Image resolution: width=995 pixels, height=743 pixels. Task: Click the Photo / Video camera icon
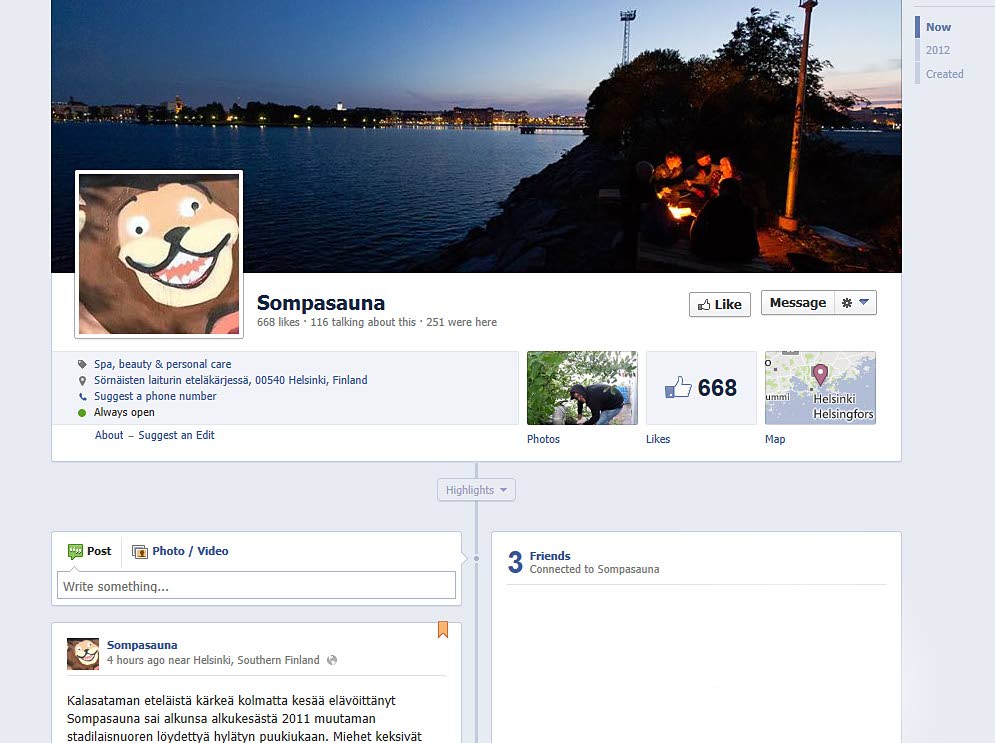coord(140,551)
